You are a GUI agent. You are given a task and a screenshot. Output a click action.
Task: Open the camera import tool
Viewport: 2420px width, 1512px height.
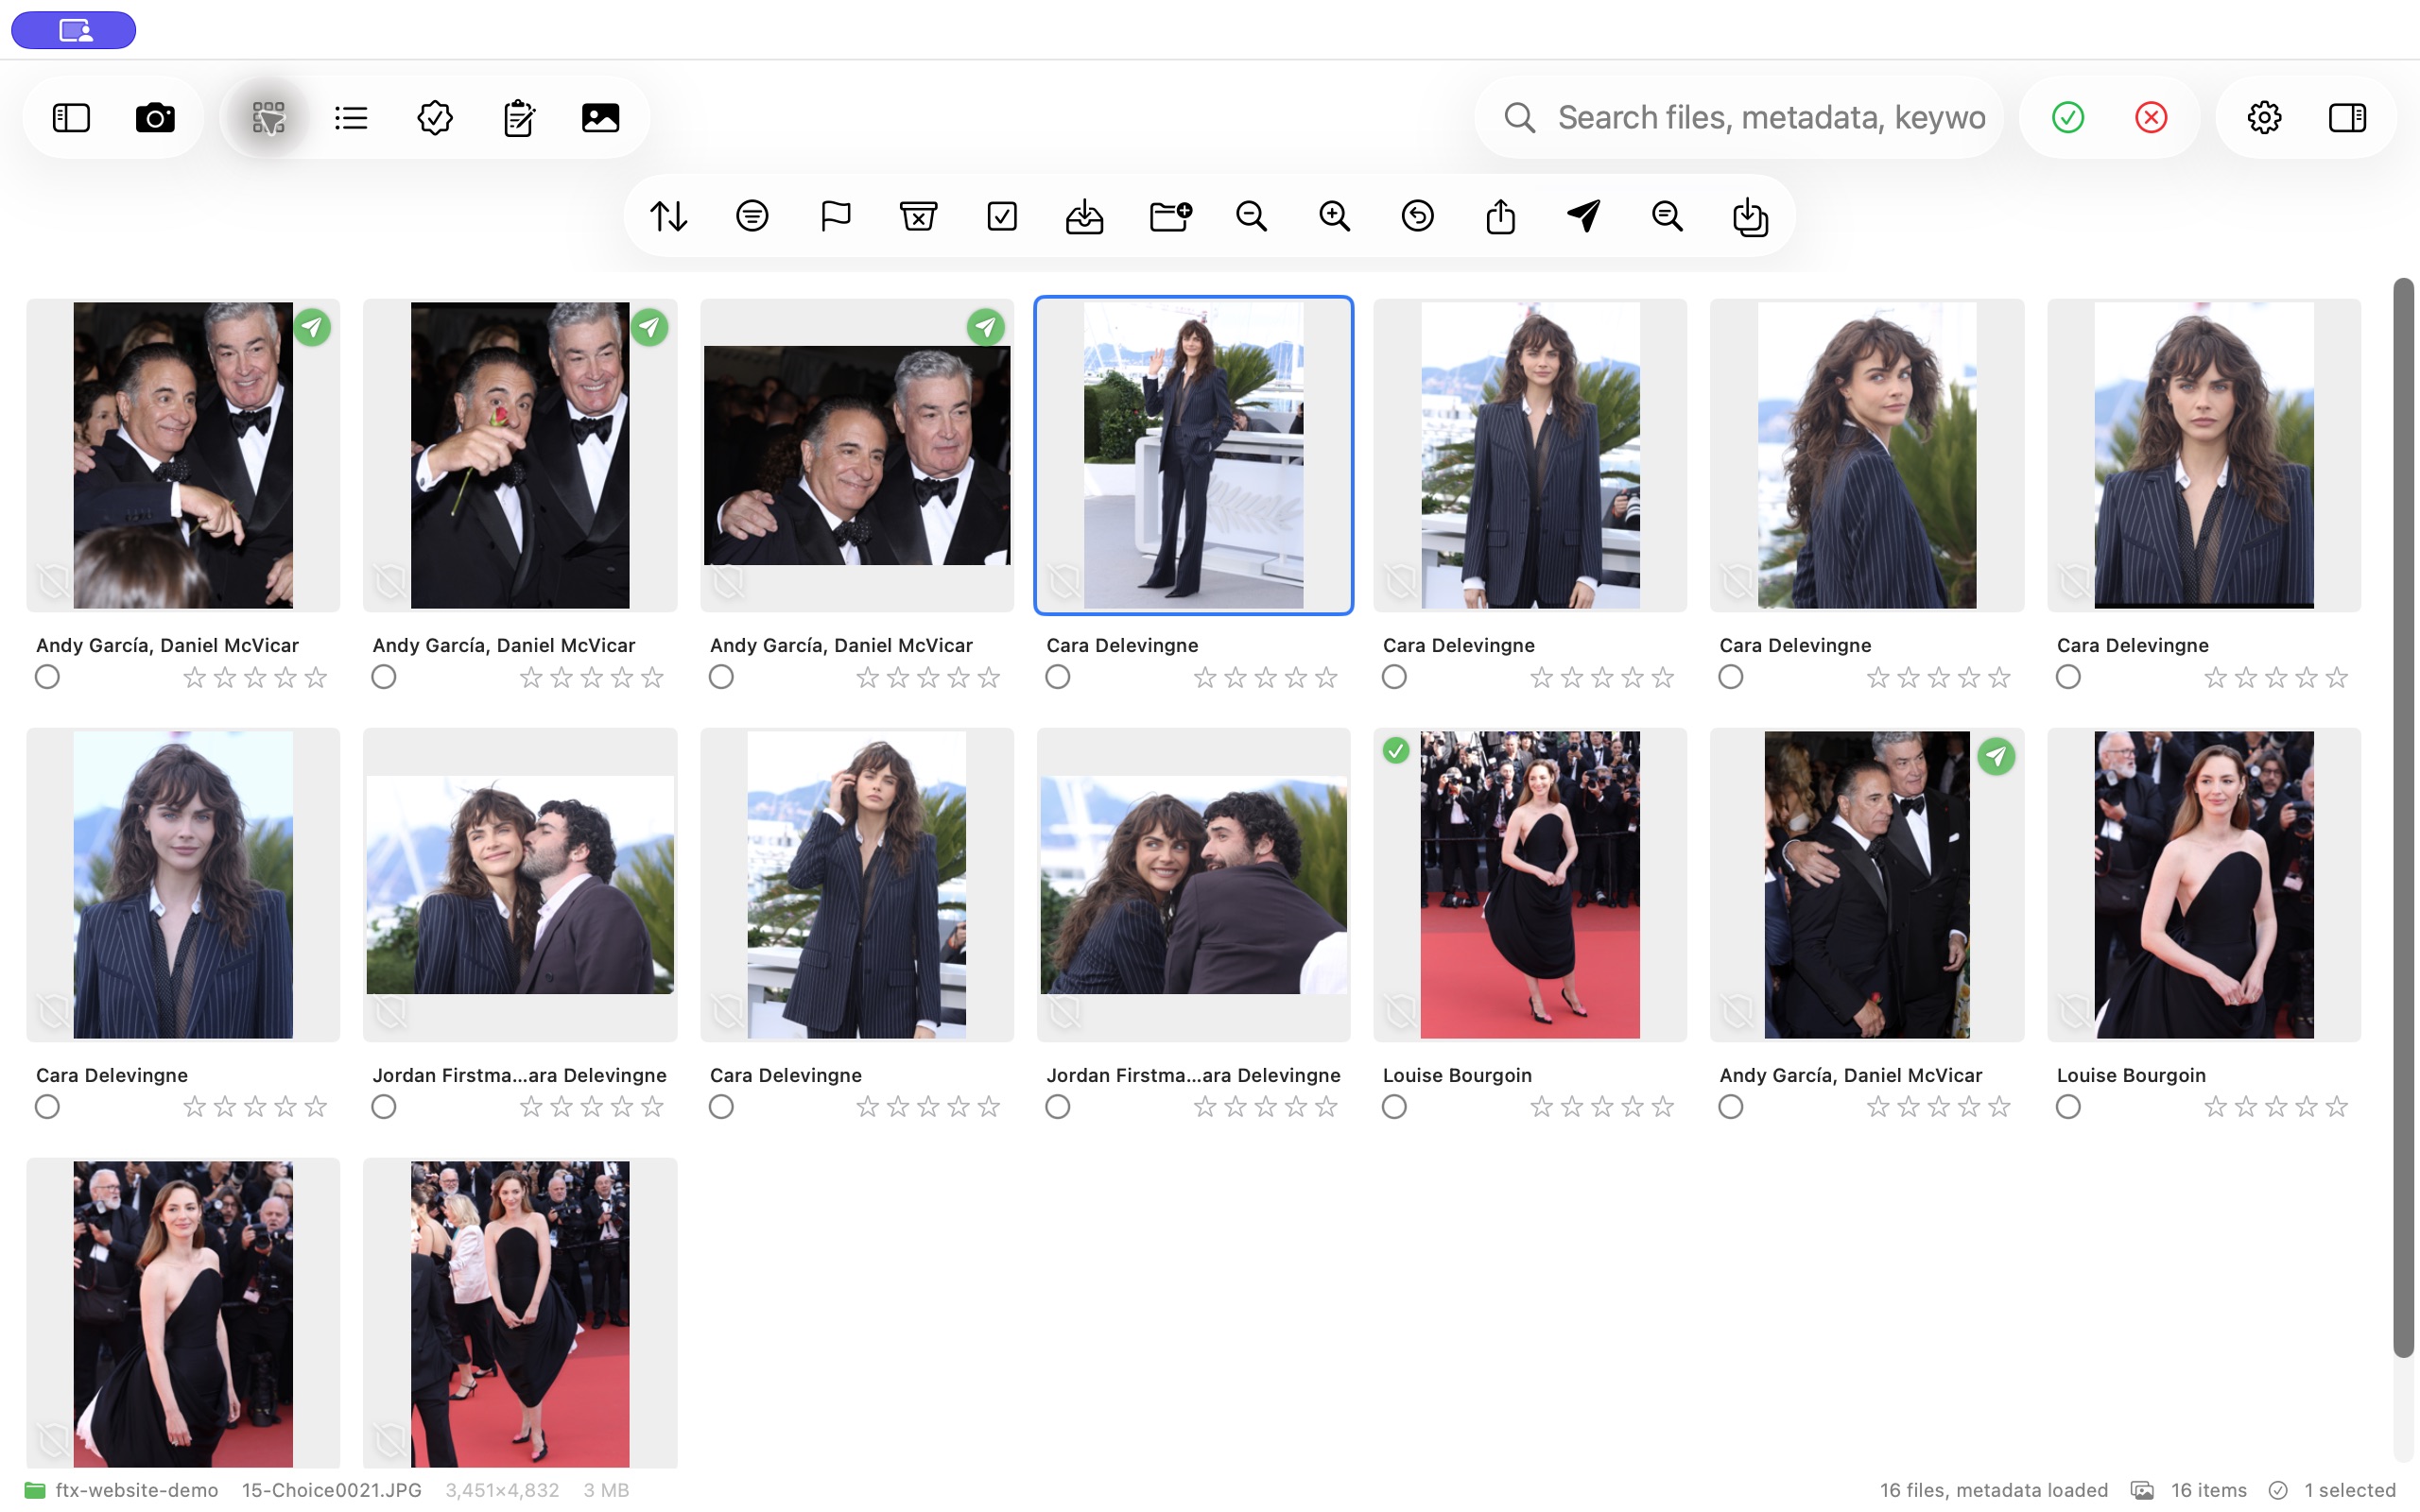[x=155, y=118]
